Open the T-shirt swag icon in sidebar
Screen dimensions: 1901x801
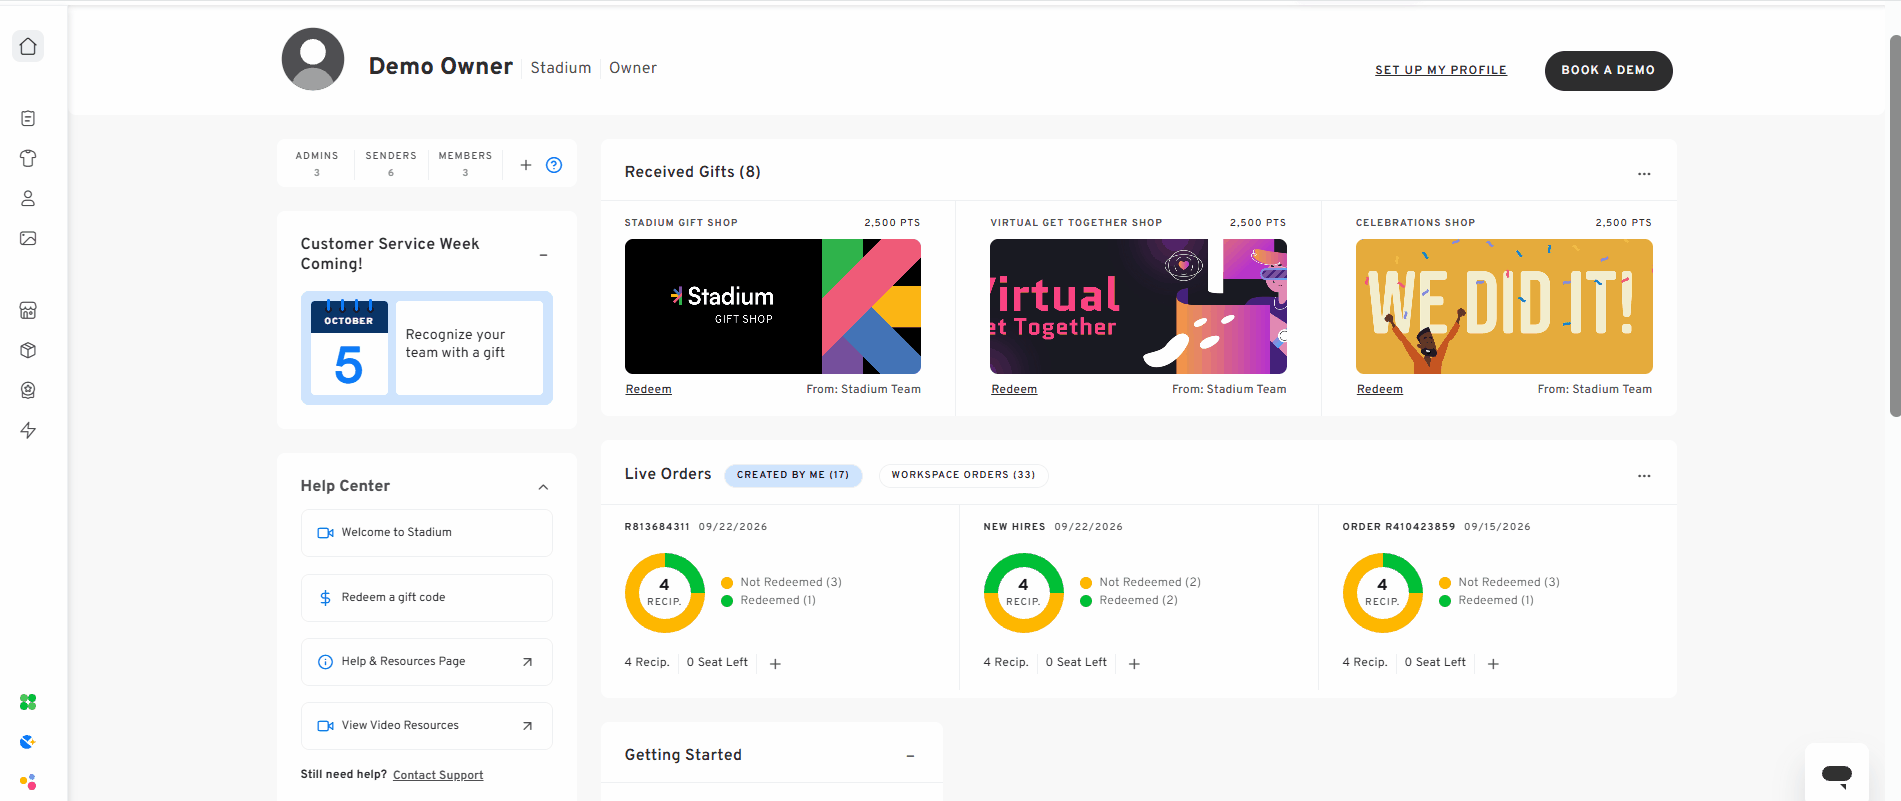click(x=28, y=158)
